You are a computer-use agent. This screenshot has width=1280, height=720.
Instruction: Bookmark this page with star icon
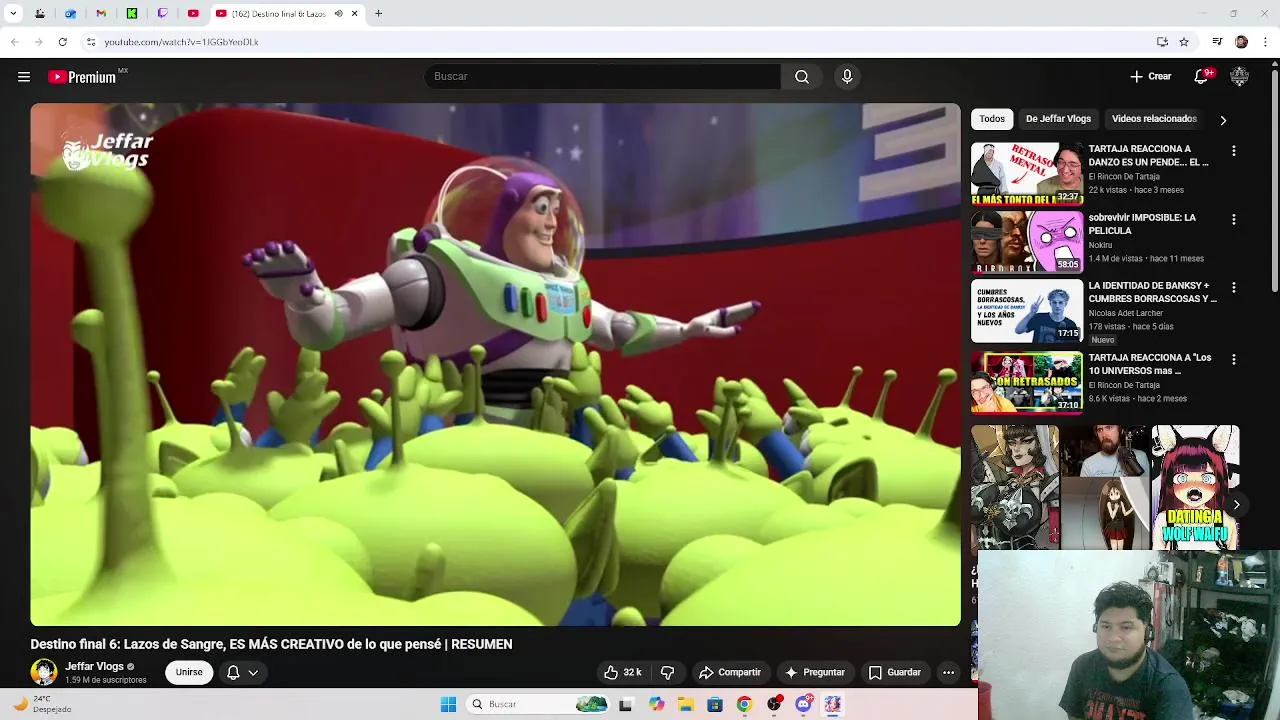click(1184, 42)
